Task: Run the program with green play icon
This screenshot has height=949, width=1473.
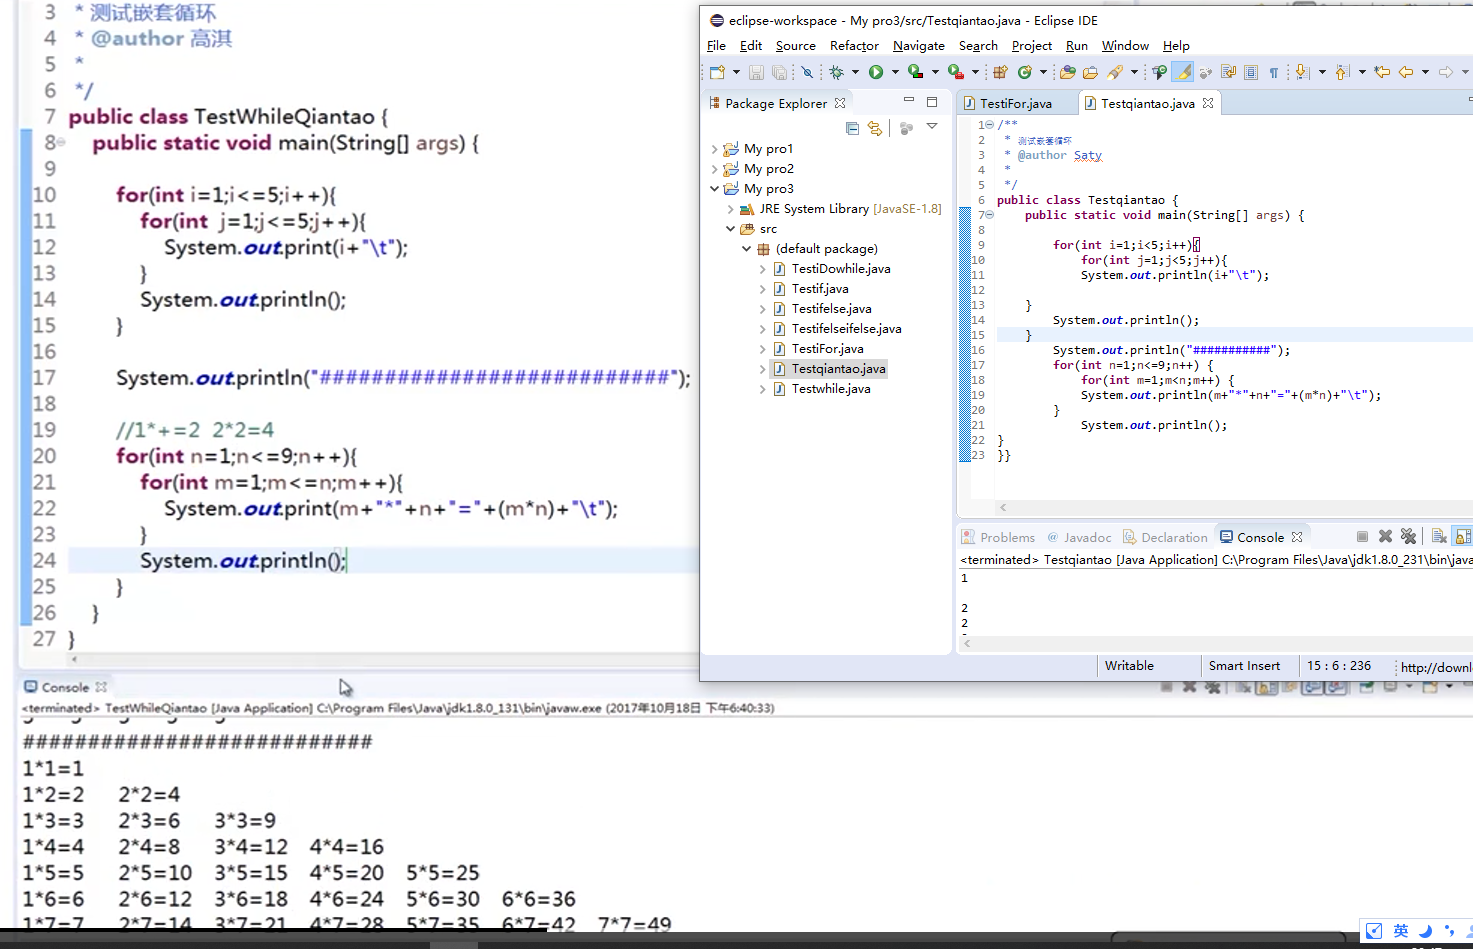Action: click(x=876, y=72)
